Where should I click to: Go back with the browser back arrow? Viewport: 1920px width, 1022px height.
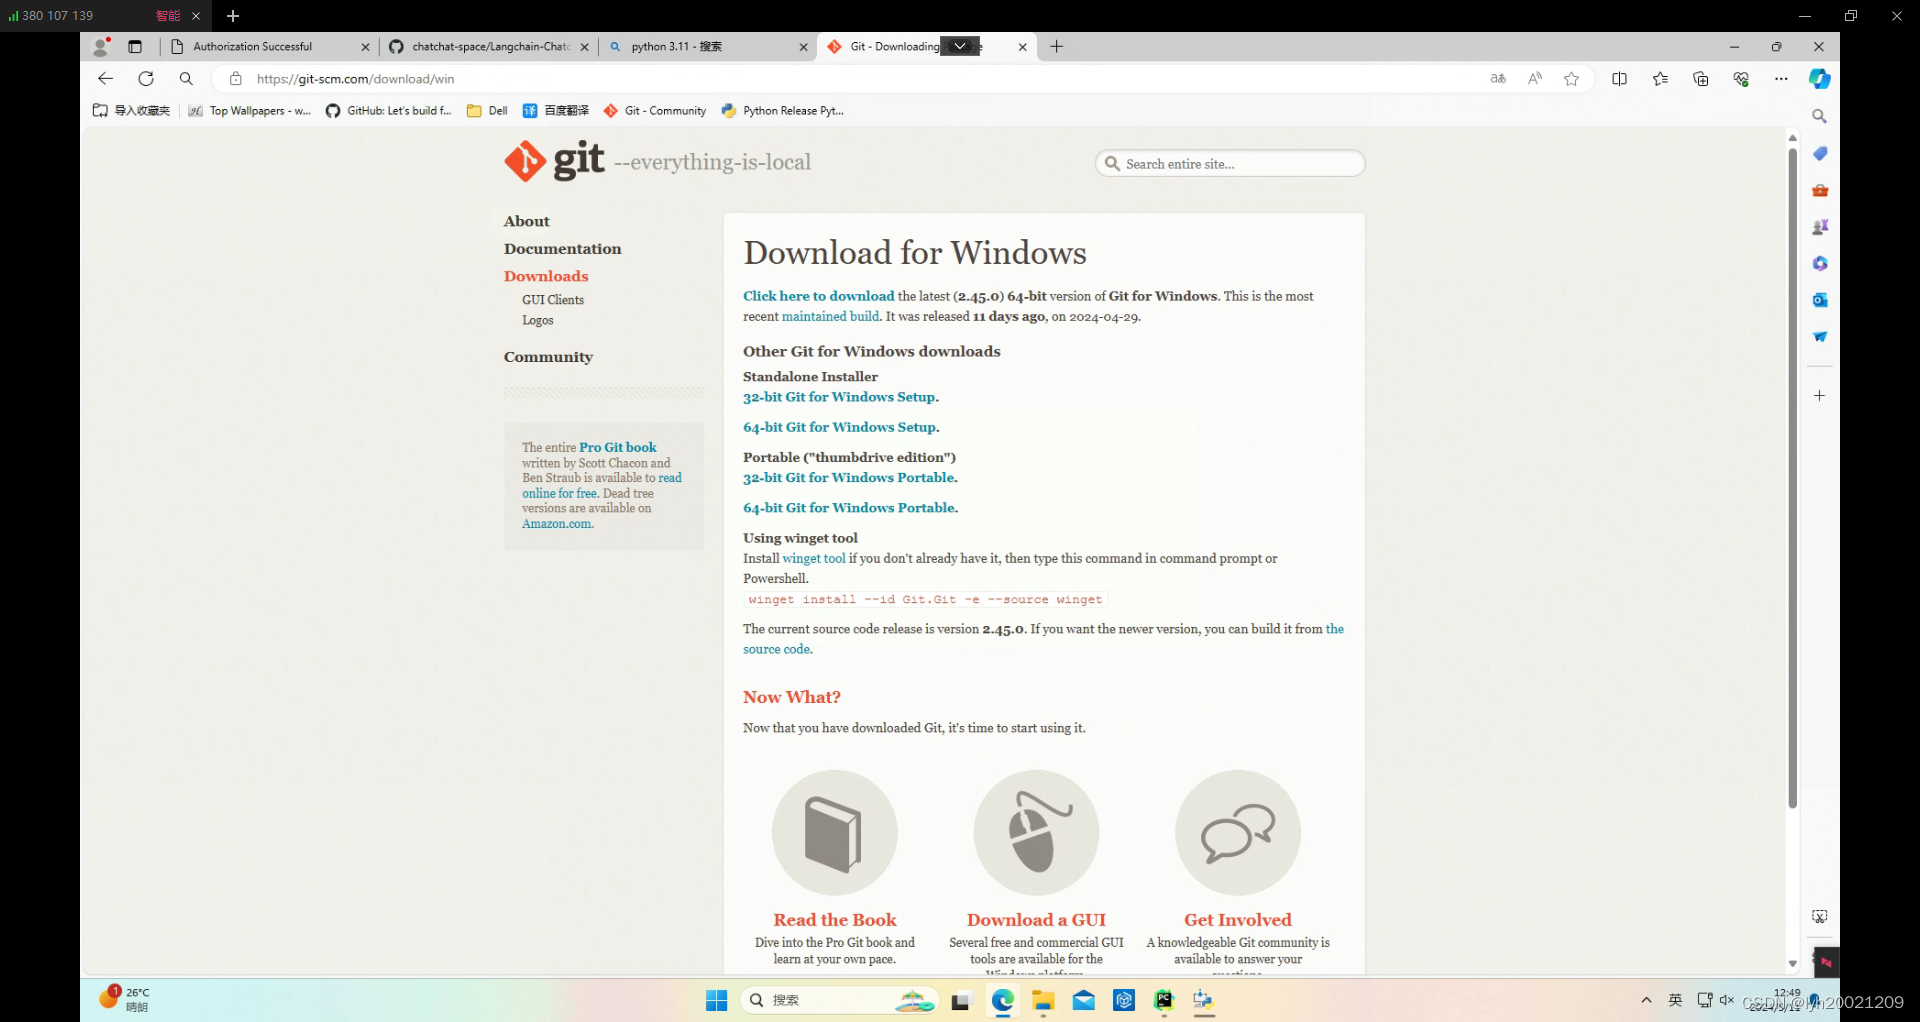tap(105, 79)
